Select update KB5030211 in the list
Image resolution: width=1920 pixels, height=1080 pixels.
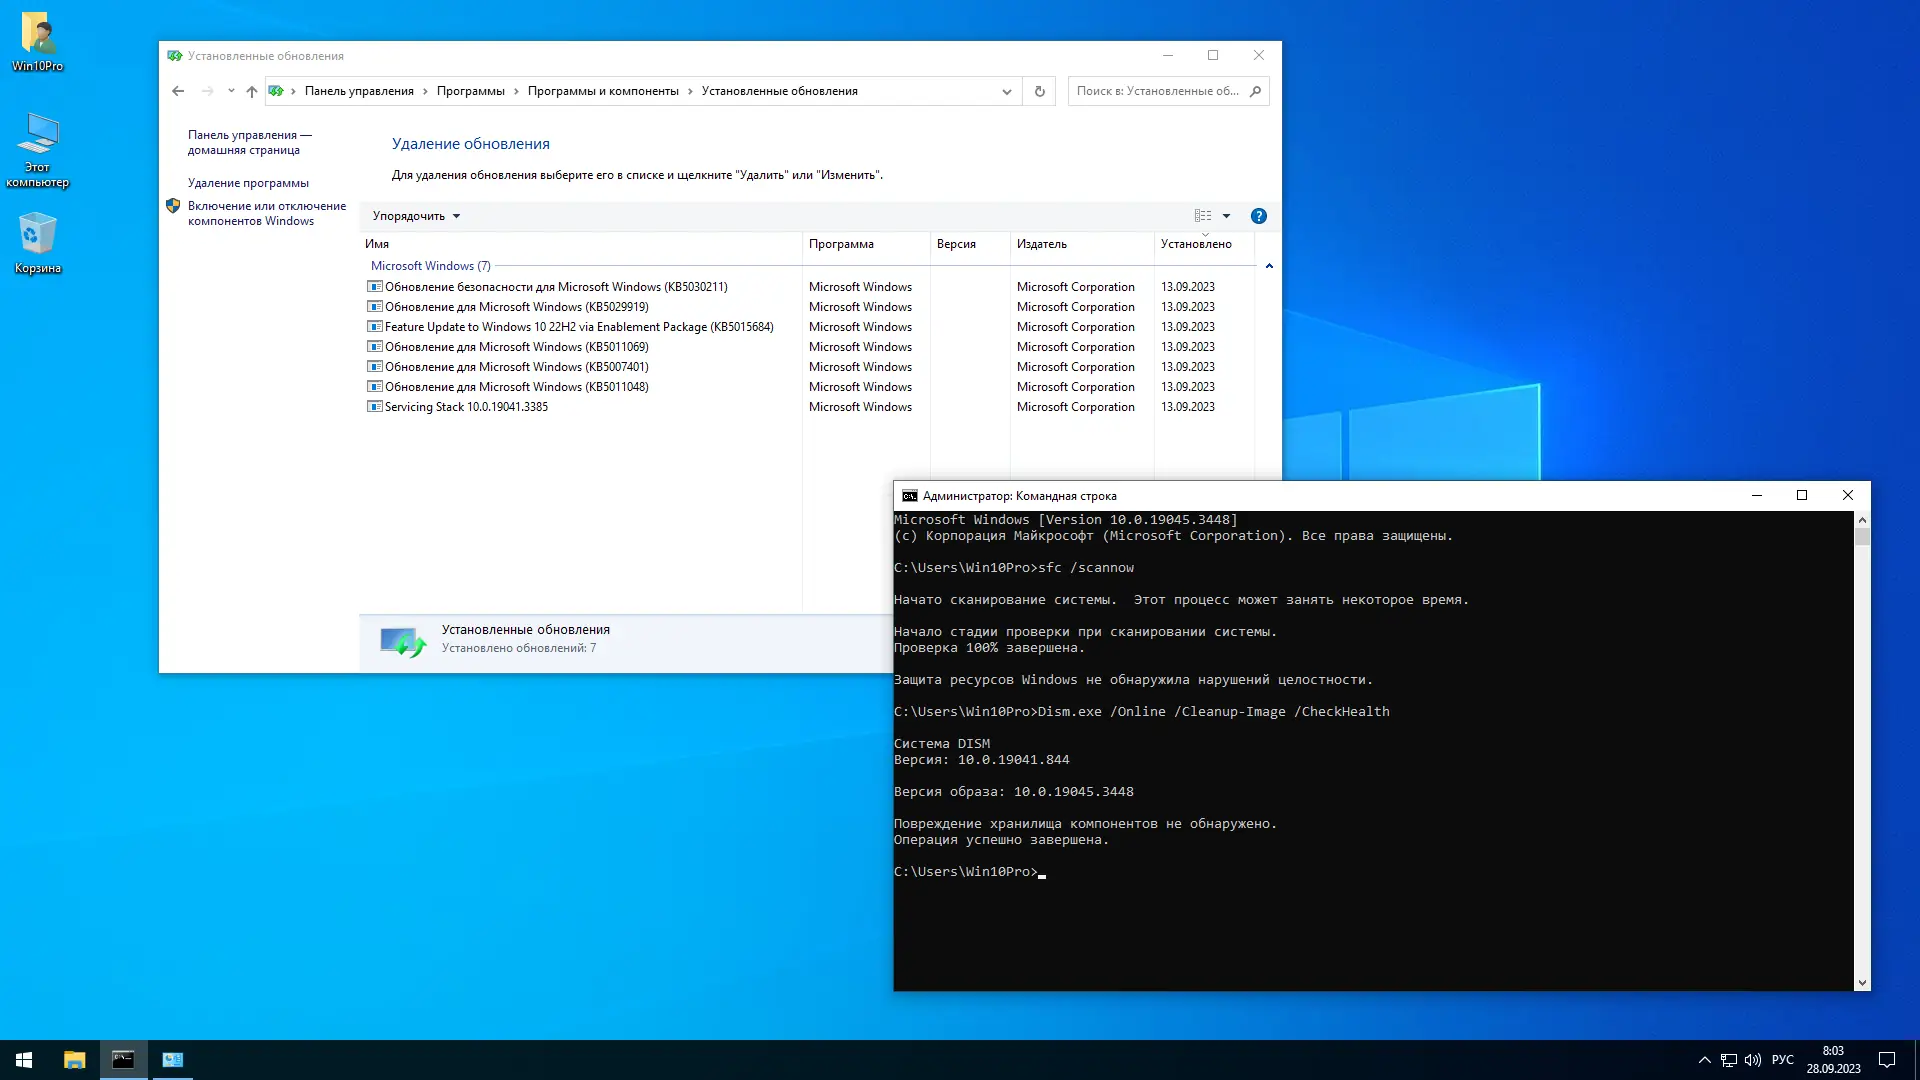(556, 287)
